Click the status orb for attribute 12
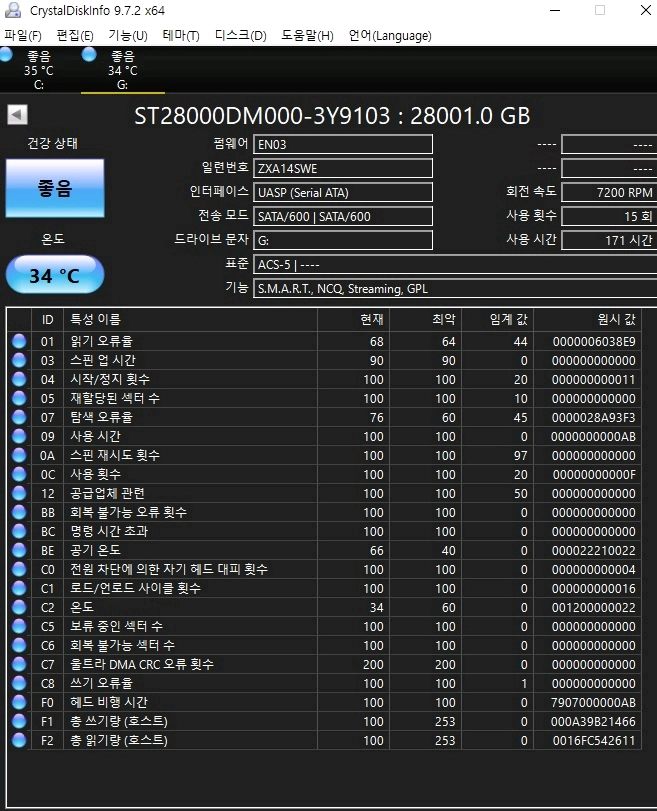The width and height of the screenshot is (657, 811). pos(19,493)
